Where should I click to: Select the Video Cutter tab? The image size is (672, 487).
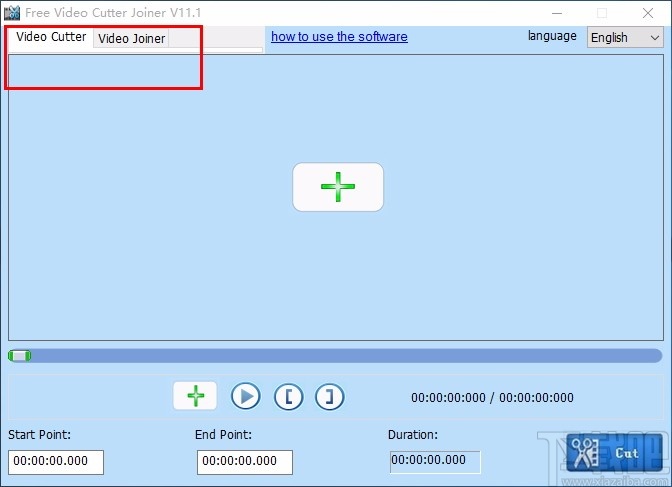[x=51, y=37]
